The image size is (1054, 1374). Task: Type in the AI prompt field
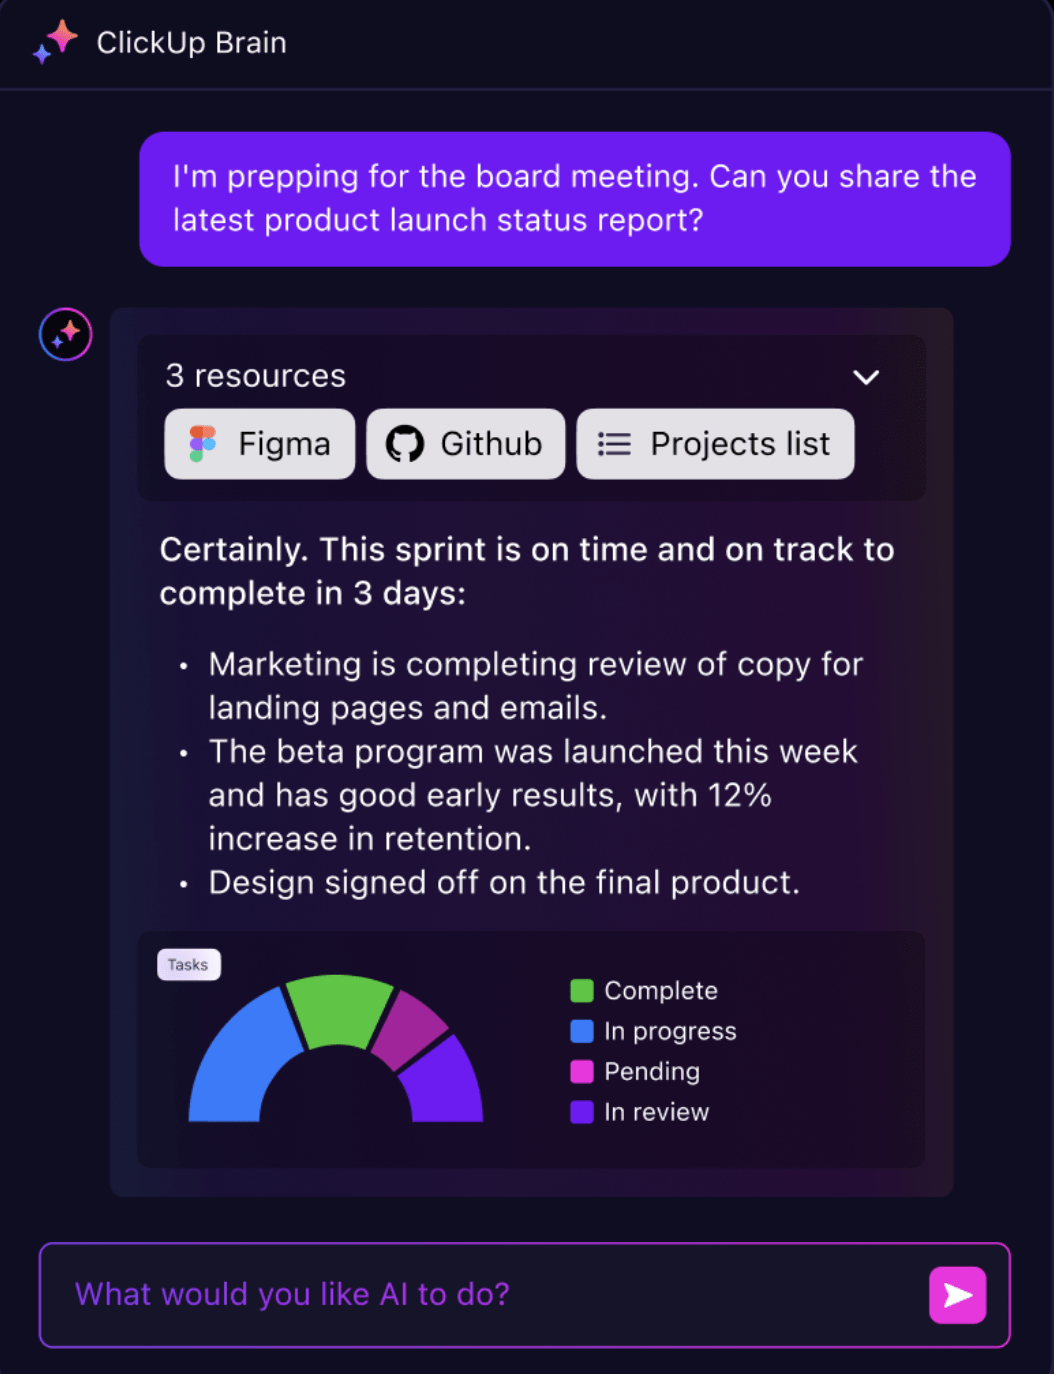point(480,1295)
